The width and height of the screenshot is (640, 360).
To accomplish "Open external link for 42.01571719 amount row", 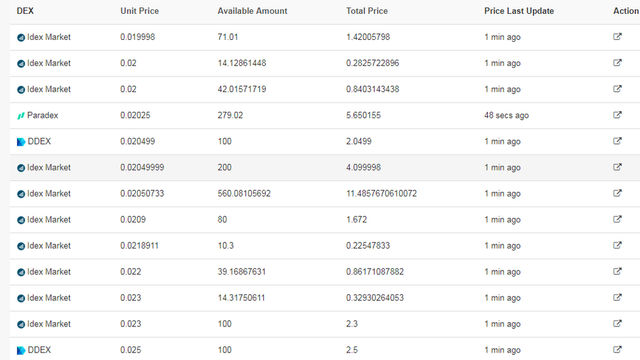I will [x=617, y=89].
